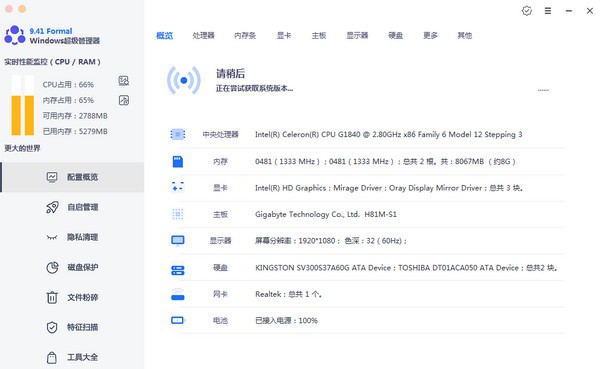Click the Gigabyte Technology H81M-S1 text

[x=326, y=214]
